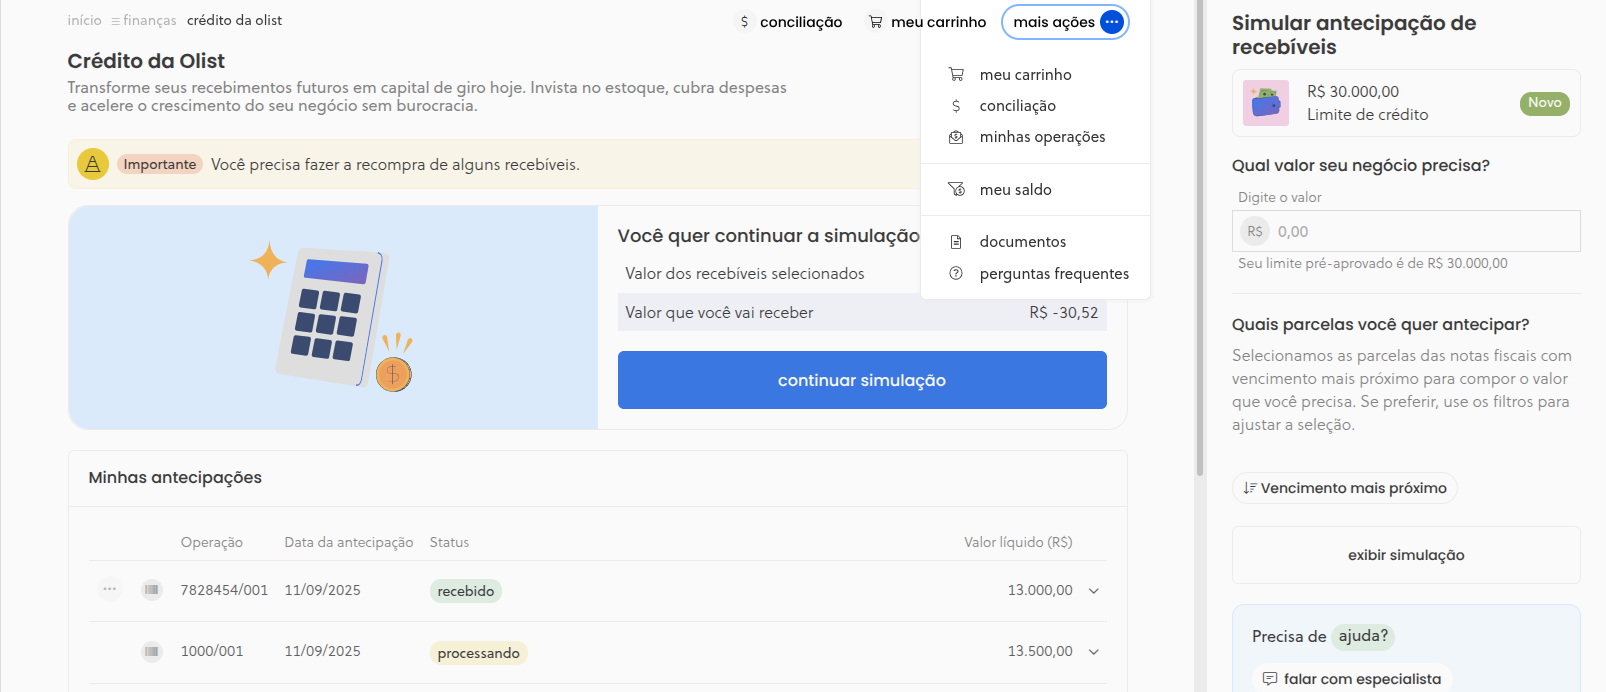Viewport: 1606px width, 692px height.
Task: Click the exibir simulação button
Action: pos(1406,555)
